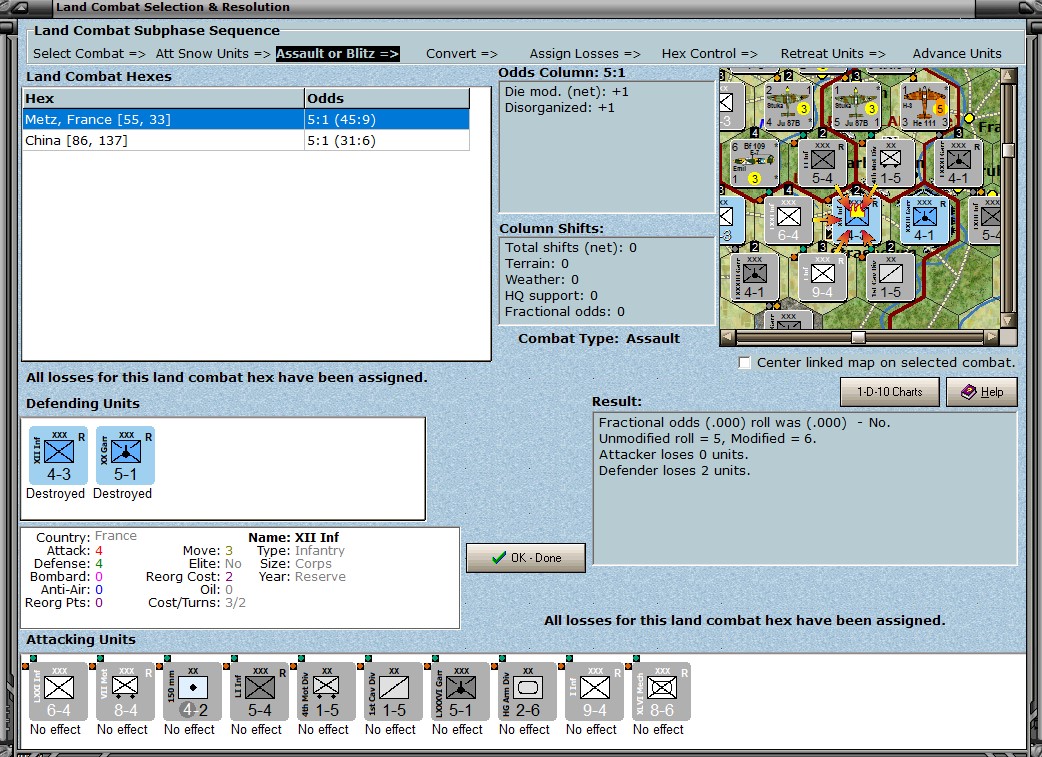Select the I Inf 9-4 attacking unit
1042x757 pixels.
(x=595, y=691)
